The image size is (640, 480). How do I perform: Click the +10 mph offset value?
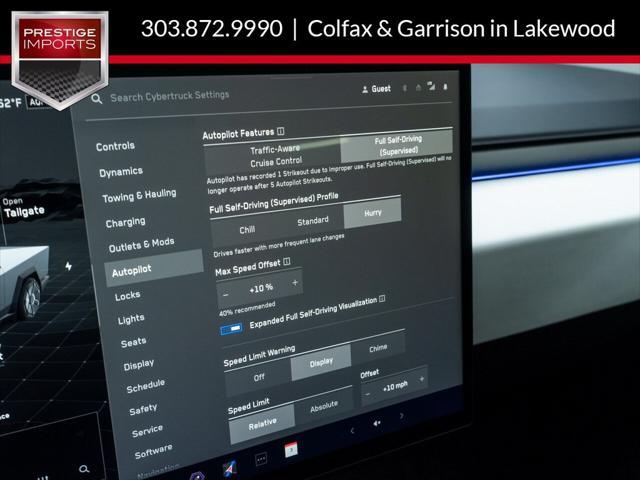(x=395, y=386)
